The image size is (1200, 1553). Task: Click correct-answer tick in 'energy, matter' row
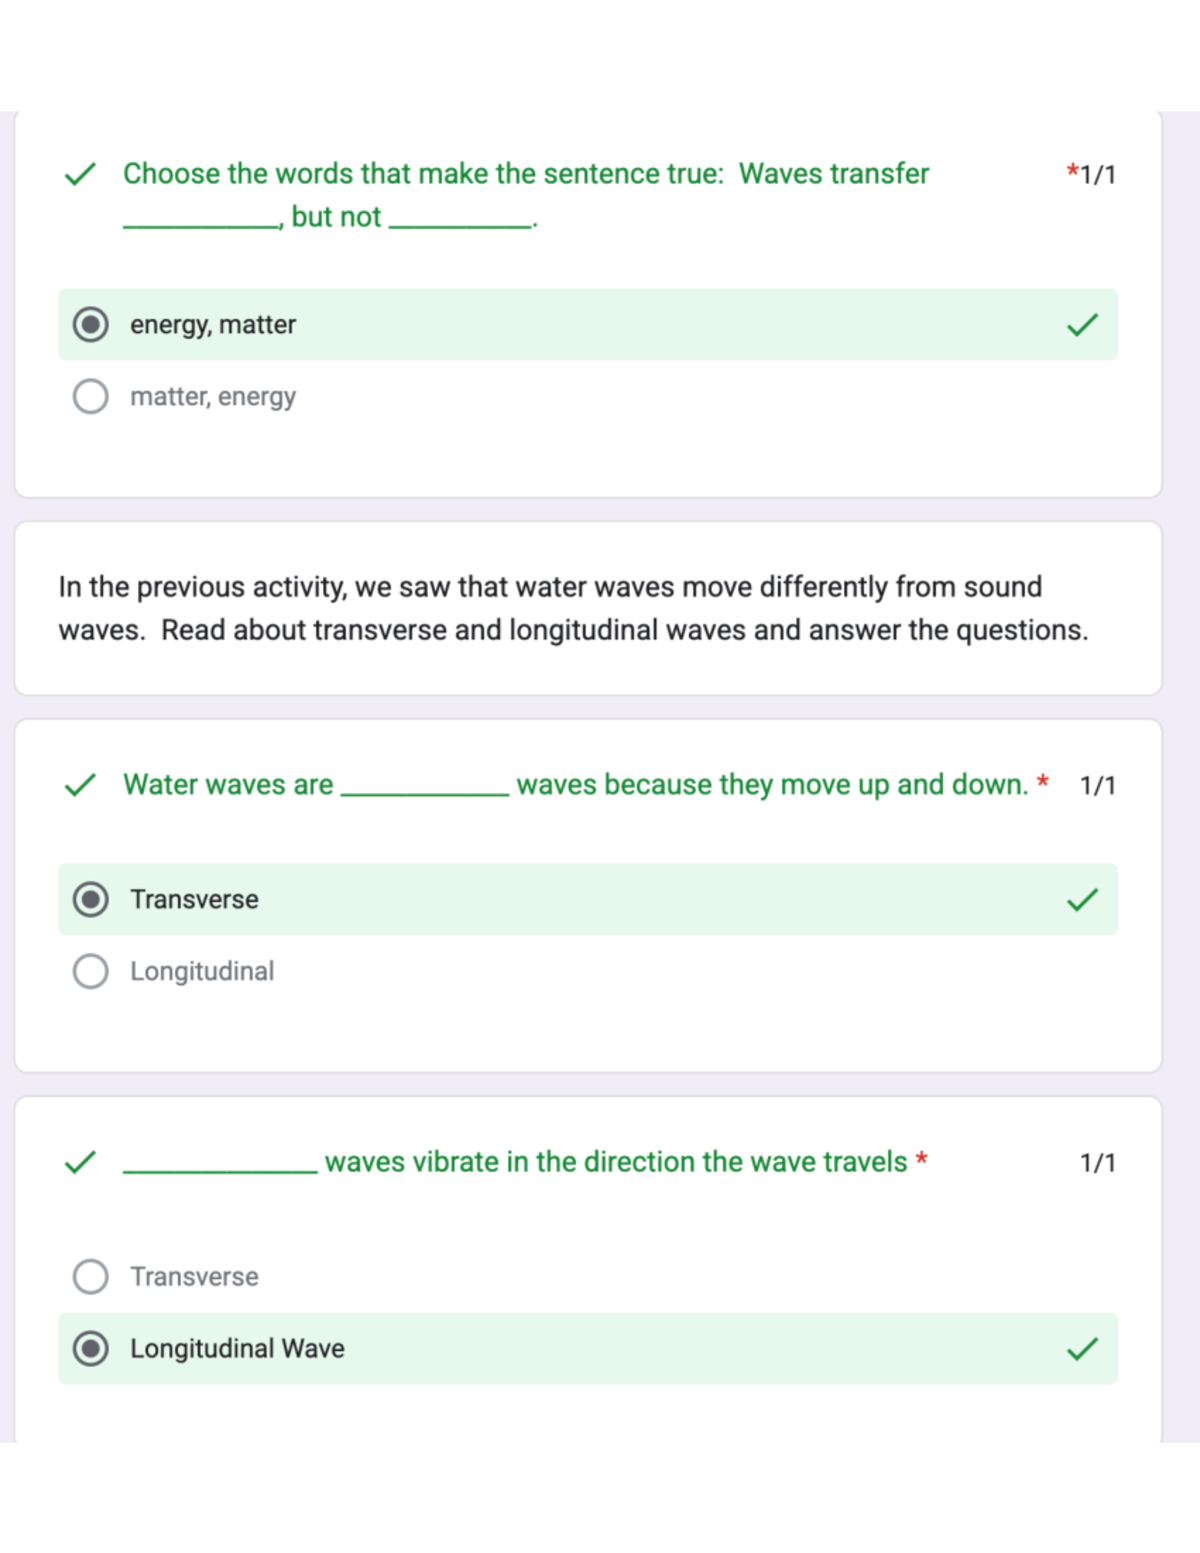1082,325
